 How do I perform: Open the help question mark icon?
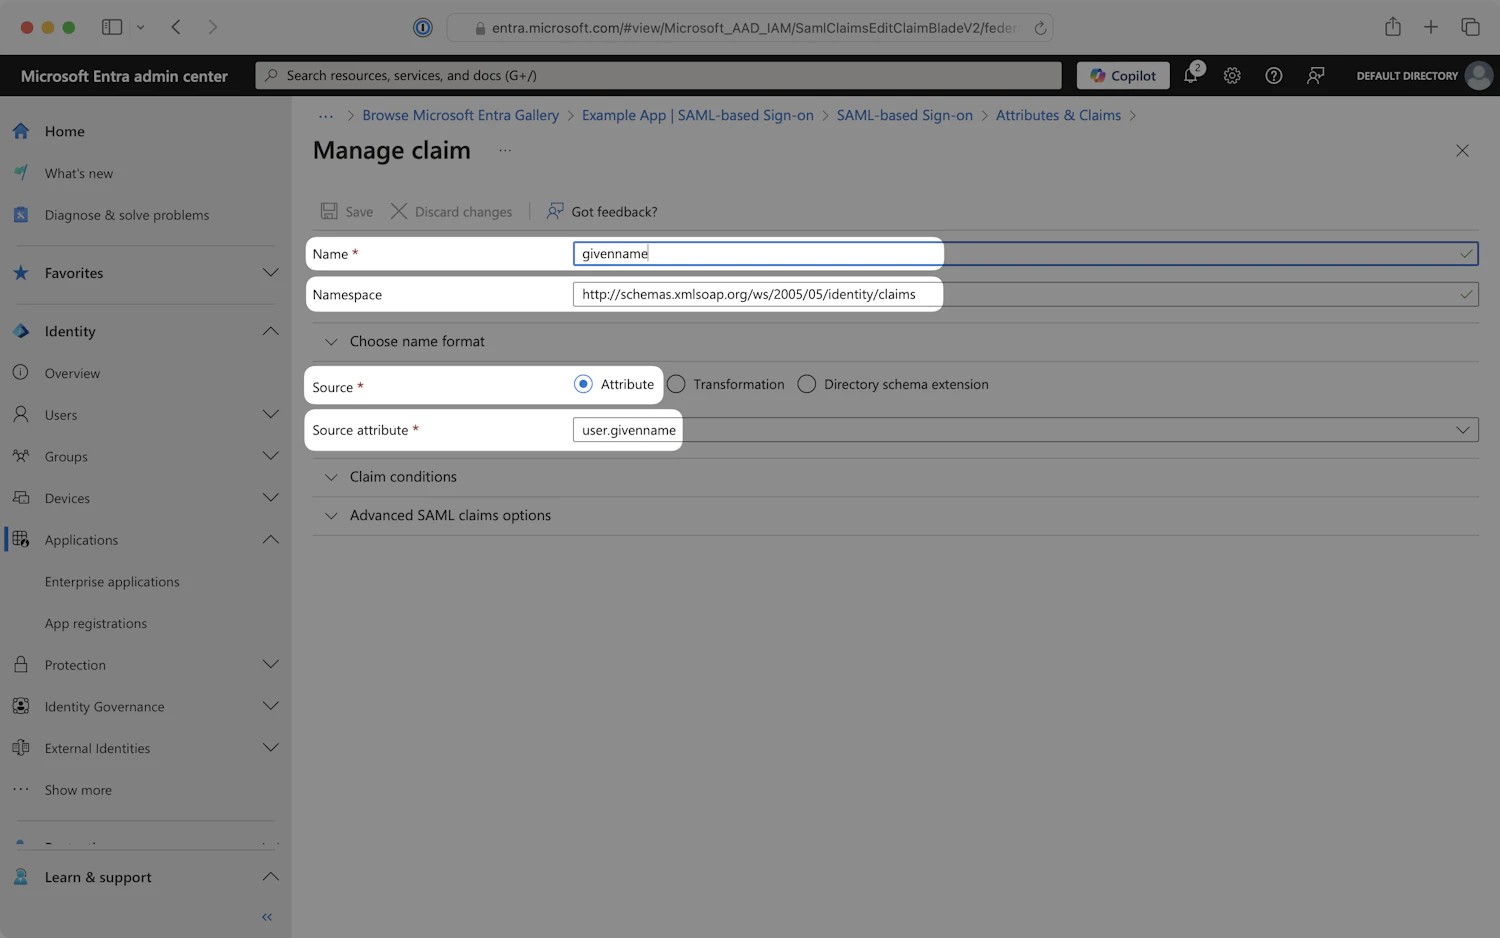tap(1273, 75)
